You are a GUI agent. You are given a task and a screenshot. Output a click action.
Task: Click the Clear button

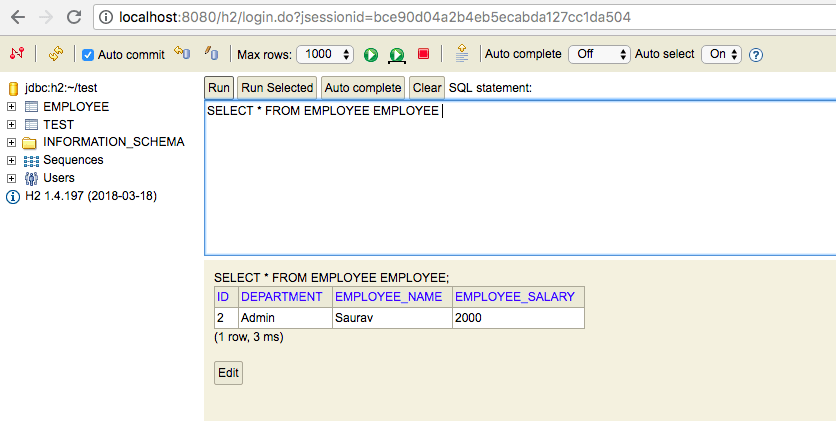(x=427, y=88)
